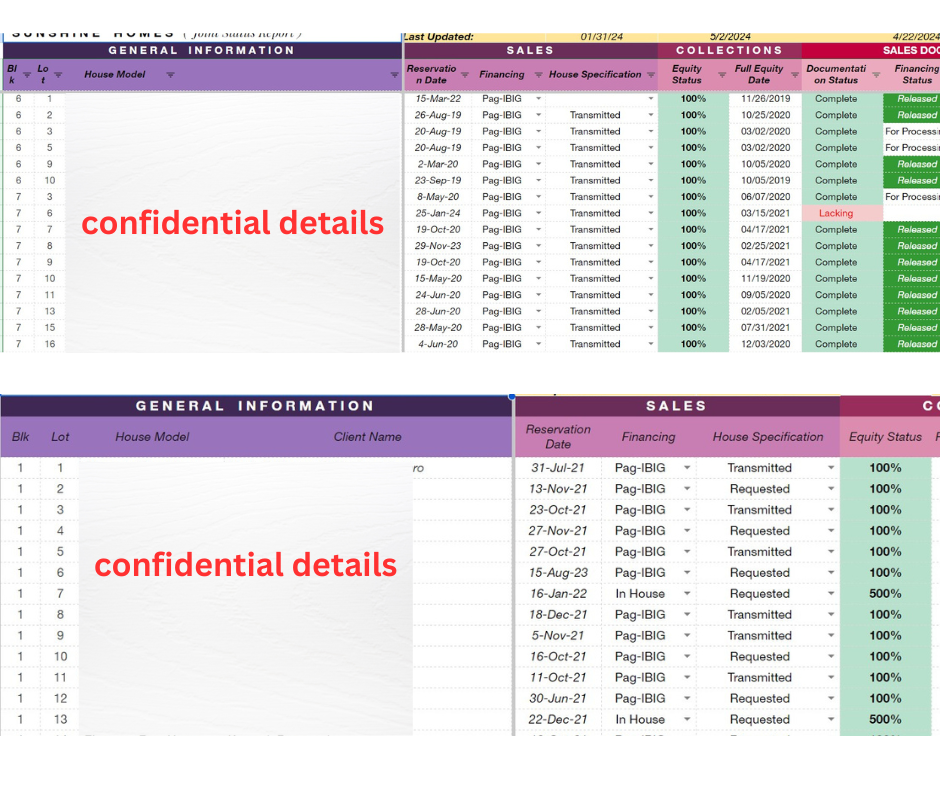Select the For Processing cell in 8-May-20 row
Screen dimensions: 940x788
pos(912,197)
